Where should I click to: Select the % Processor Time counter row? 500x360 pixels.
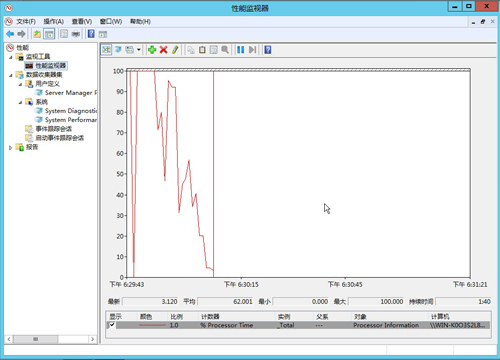pos(299,325)
